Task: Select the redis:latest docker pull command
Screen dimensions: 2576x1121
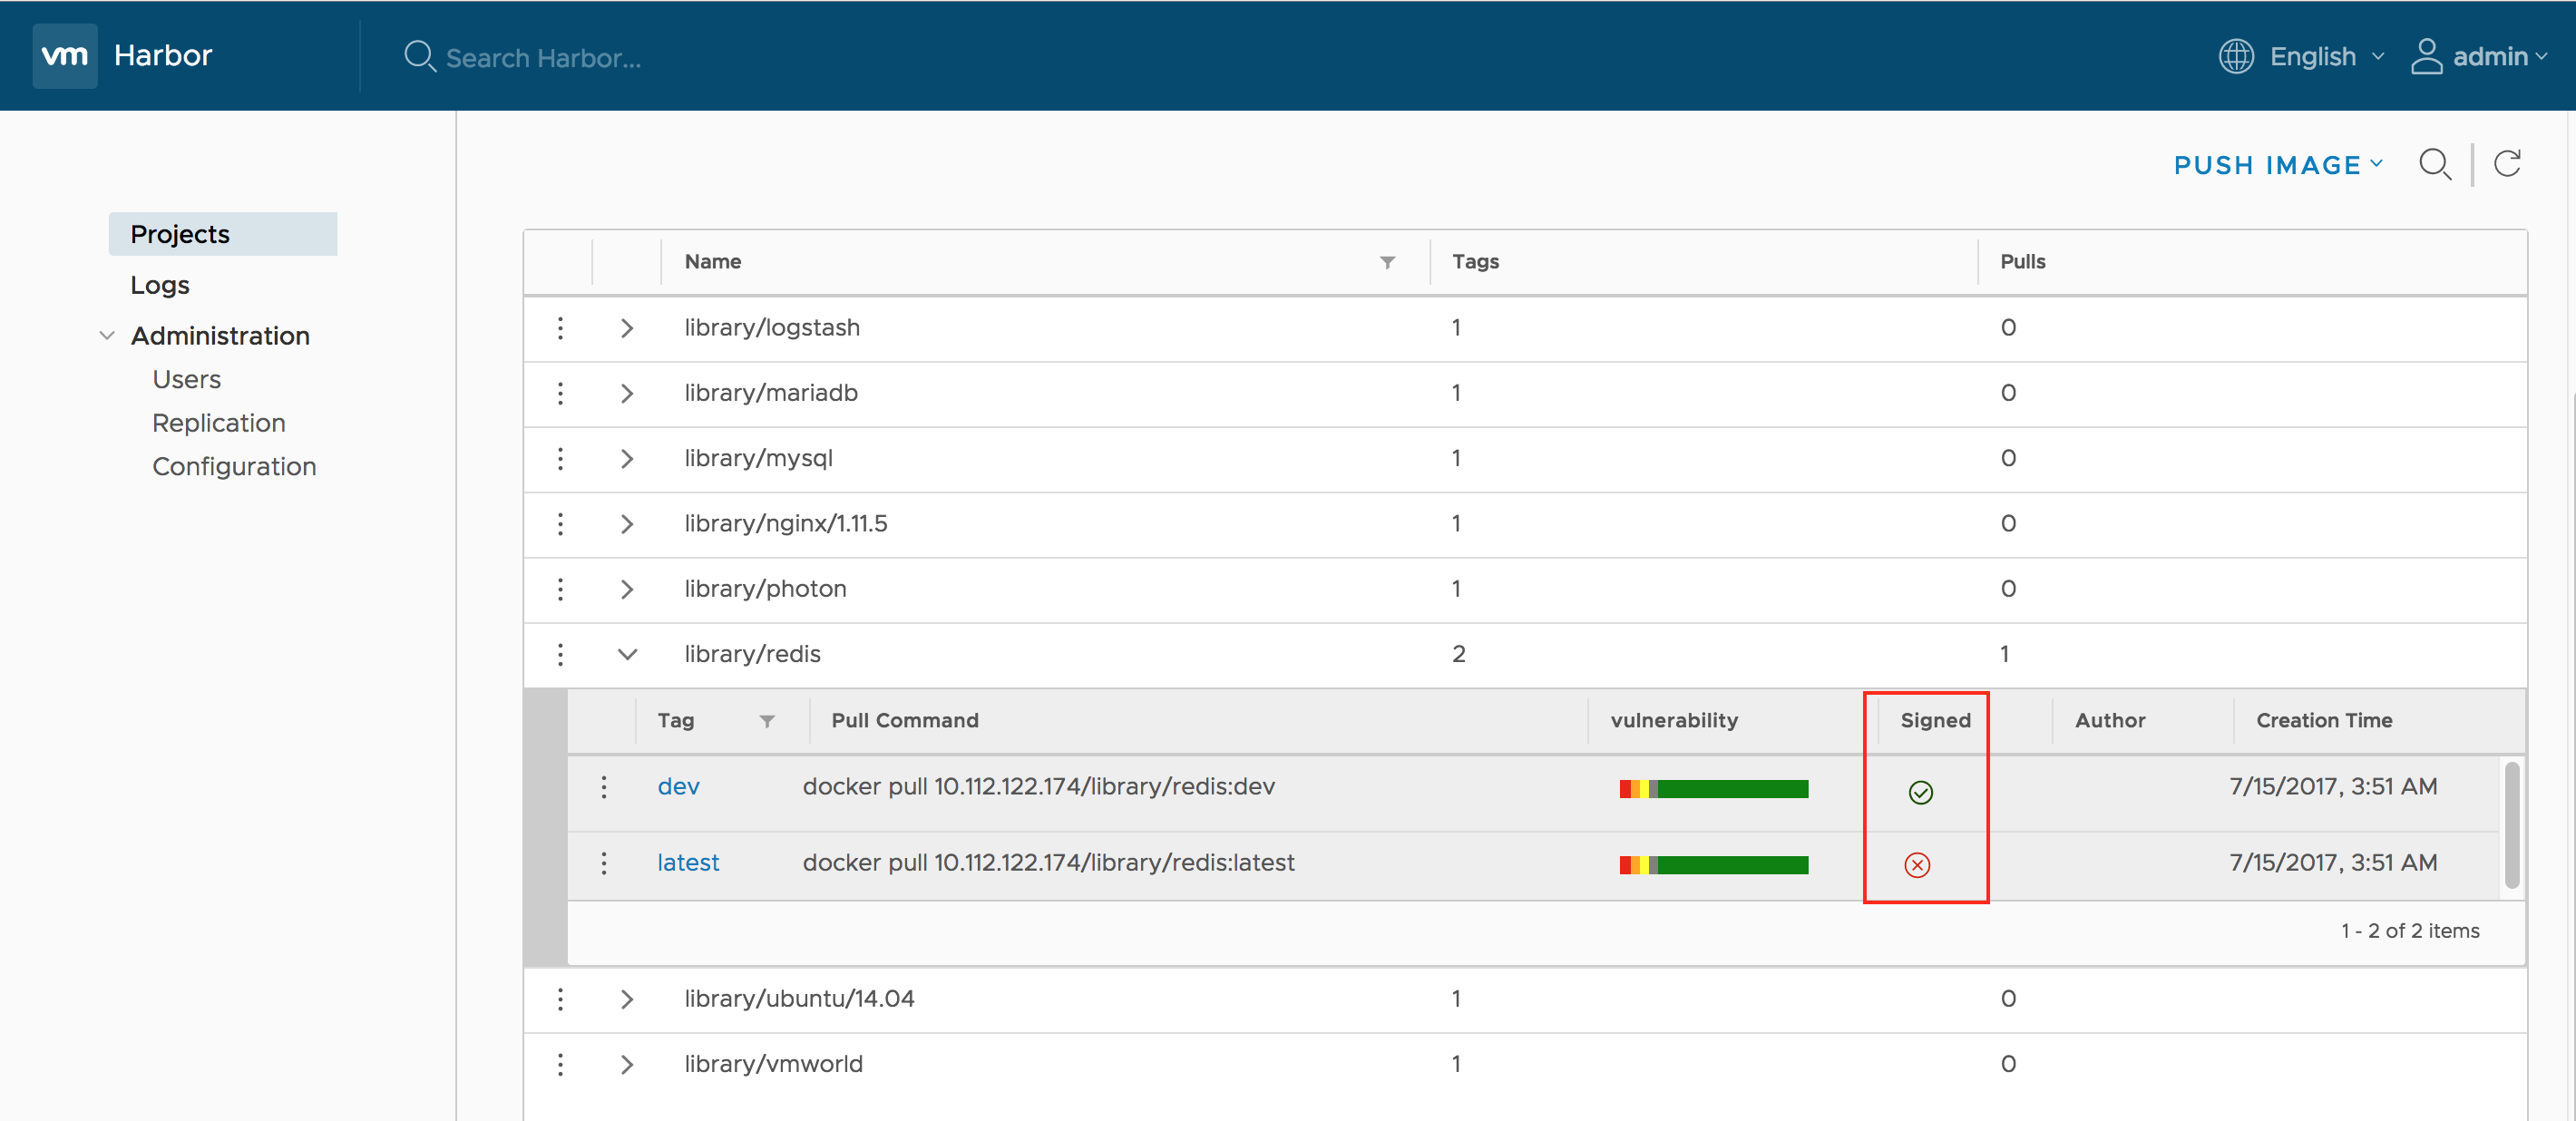Action: (x=1049, y=863)
